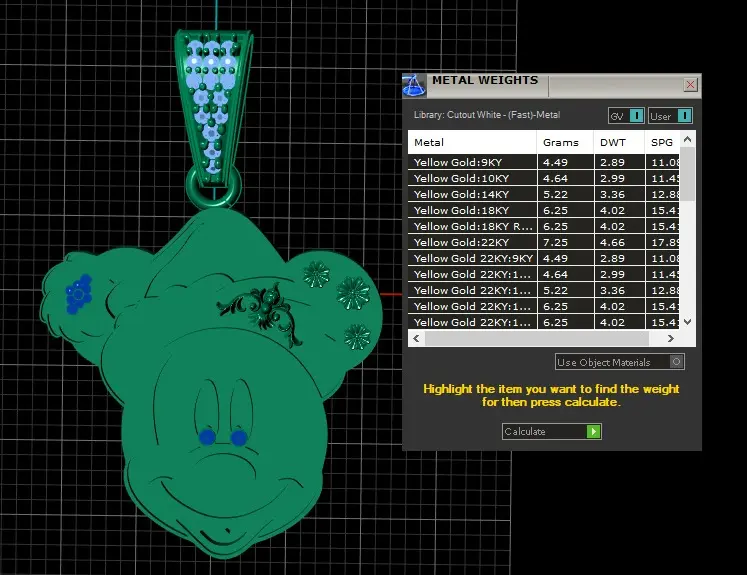Sort by the SPG column header
Screen dimensions: 747x575
coord(663,142)
